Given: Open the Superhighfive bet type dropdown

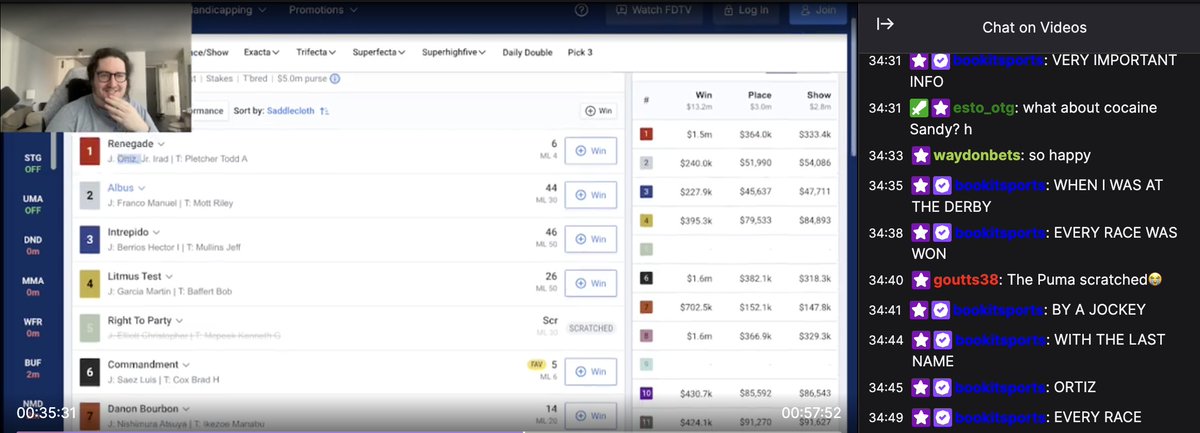Looking at the screenshot, I should coord(455,52).
